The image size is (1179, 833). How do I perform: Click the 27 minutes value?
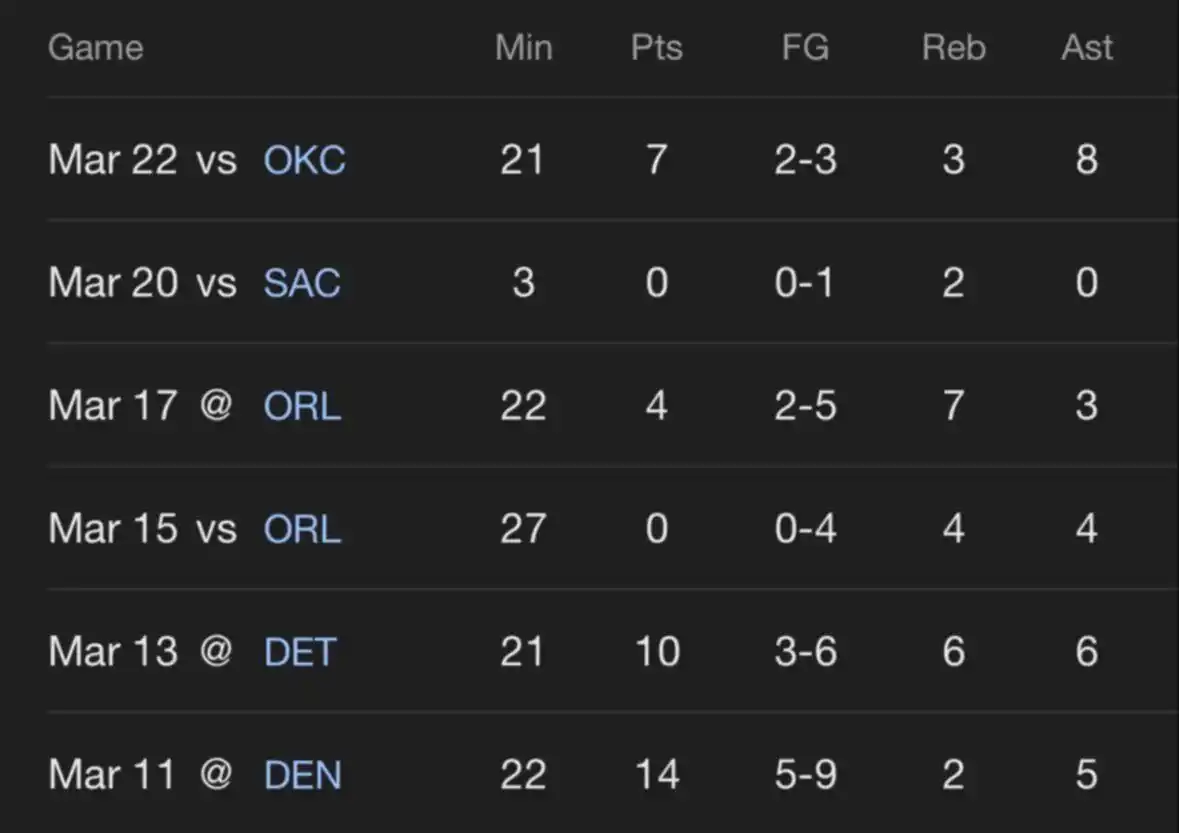point(523,529)
